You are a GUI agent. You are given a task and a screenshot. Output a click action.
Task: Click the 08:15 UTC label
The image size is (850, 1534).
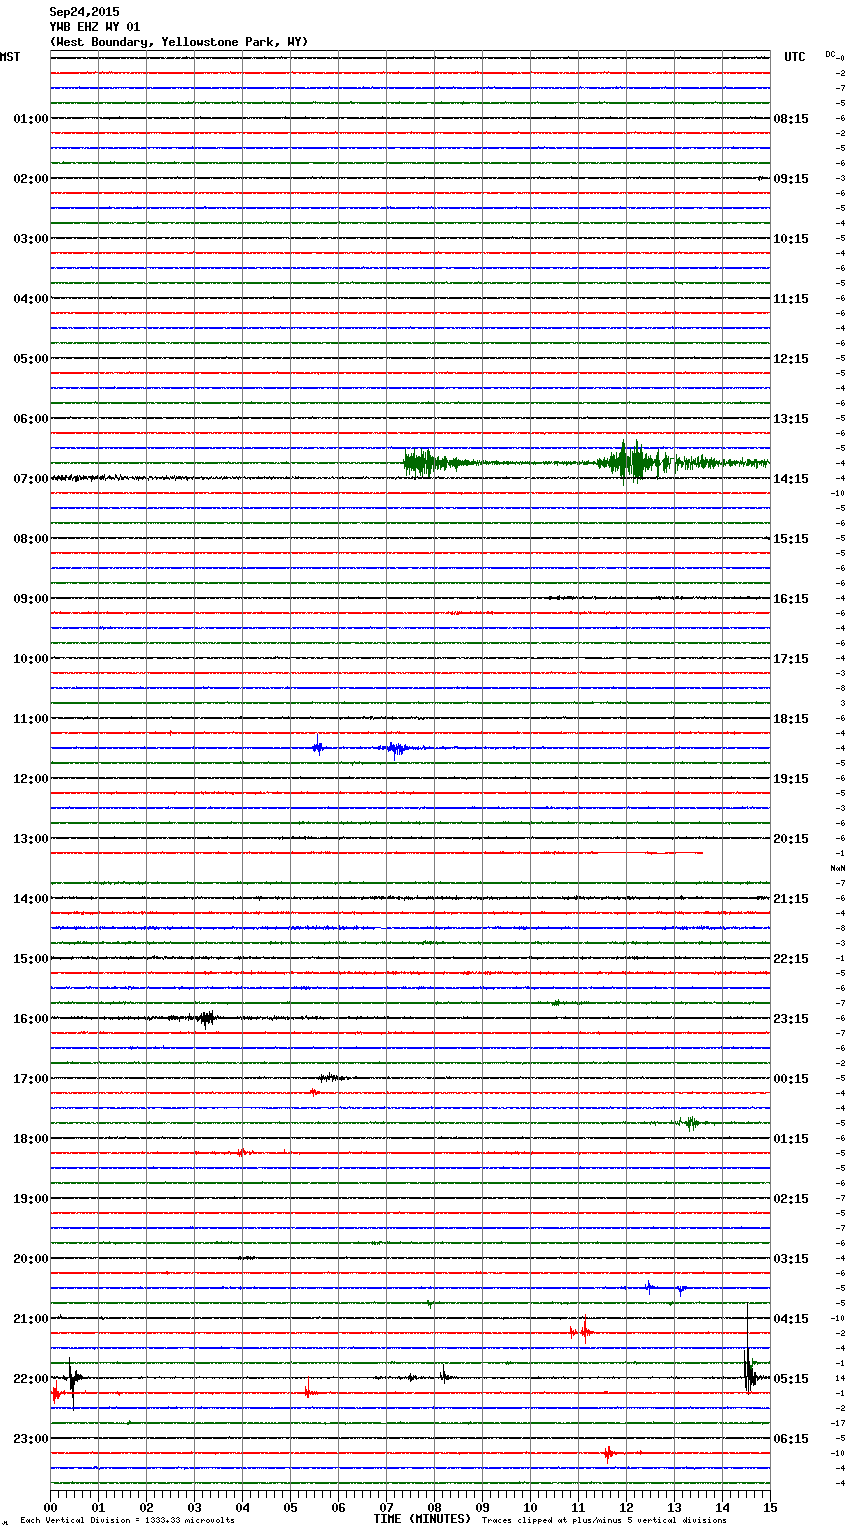(791, 119)
